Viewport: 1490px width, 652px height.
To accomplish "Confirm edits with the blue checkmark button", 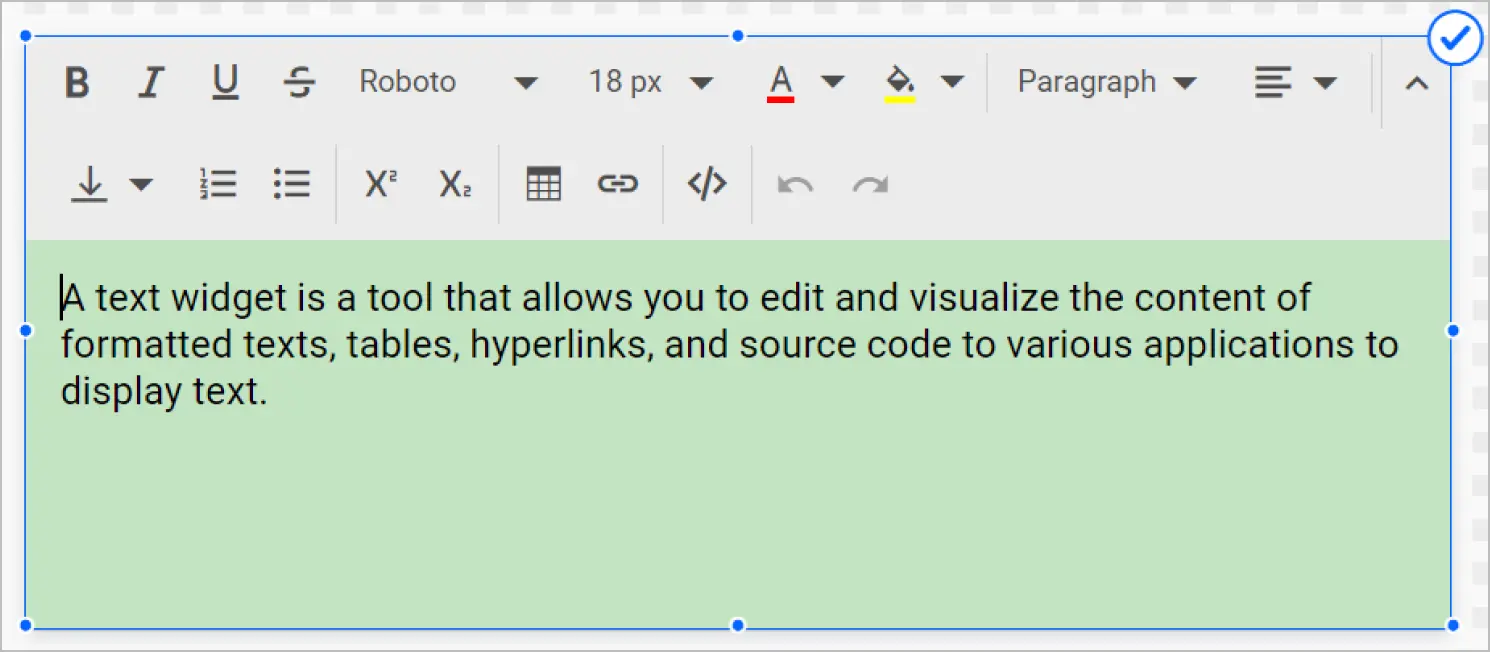I will point(1455,39).
